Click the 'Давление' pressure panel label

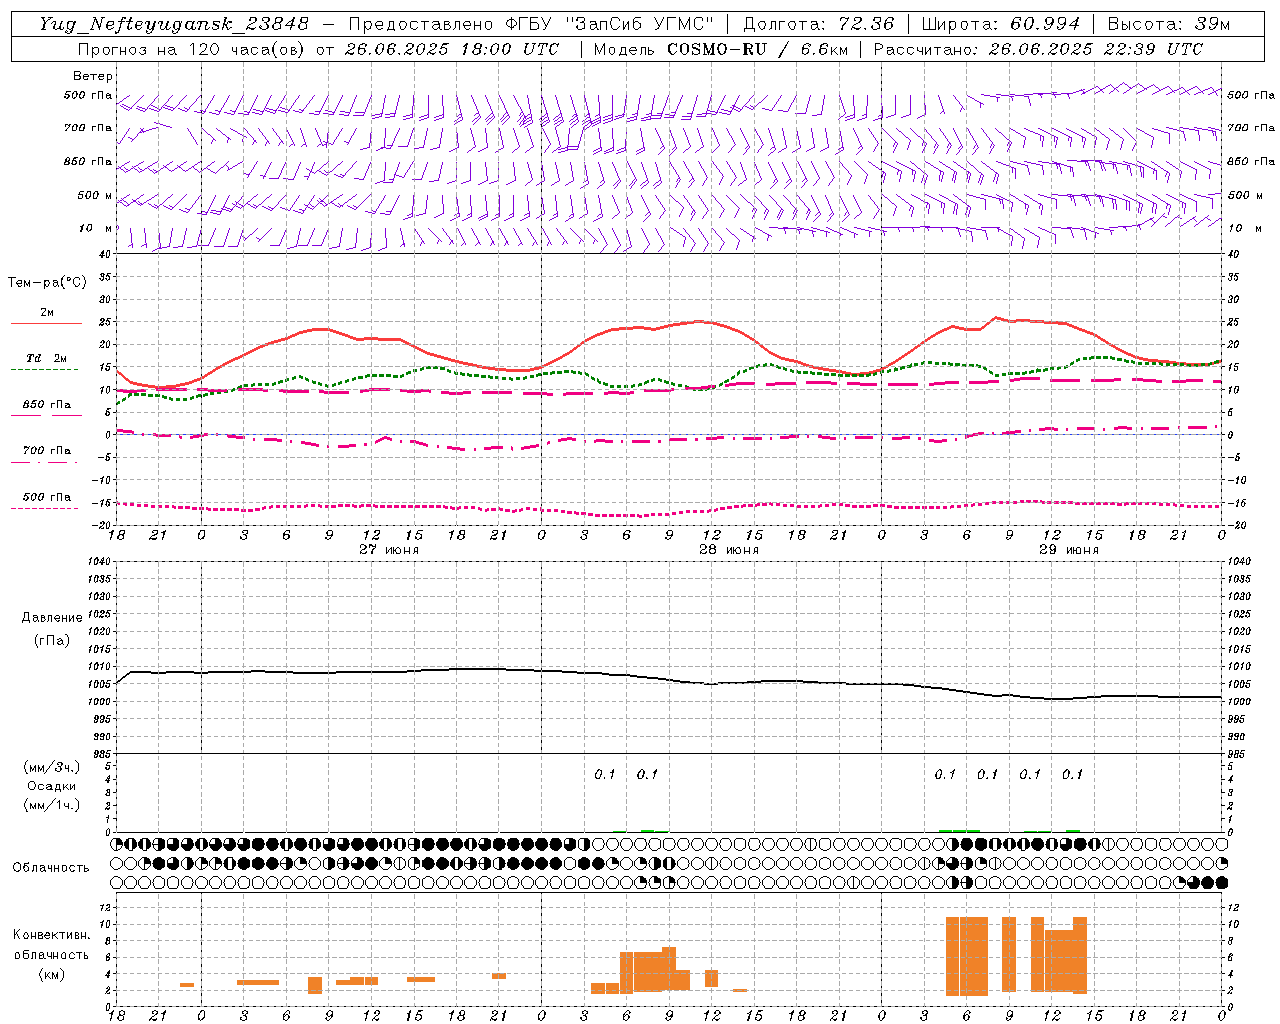tap(52, 618)
